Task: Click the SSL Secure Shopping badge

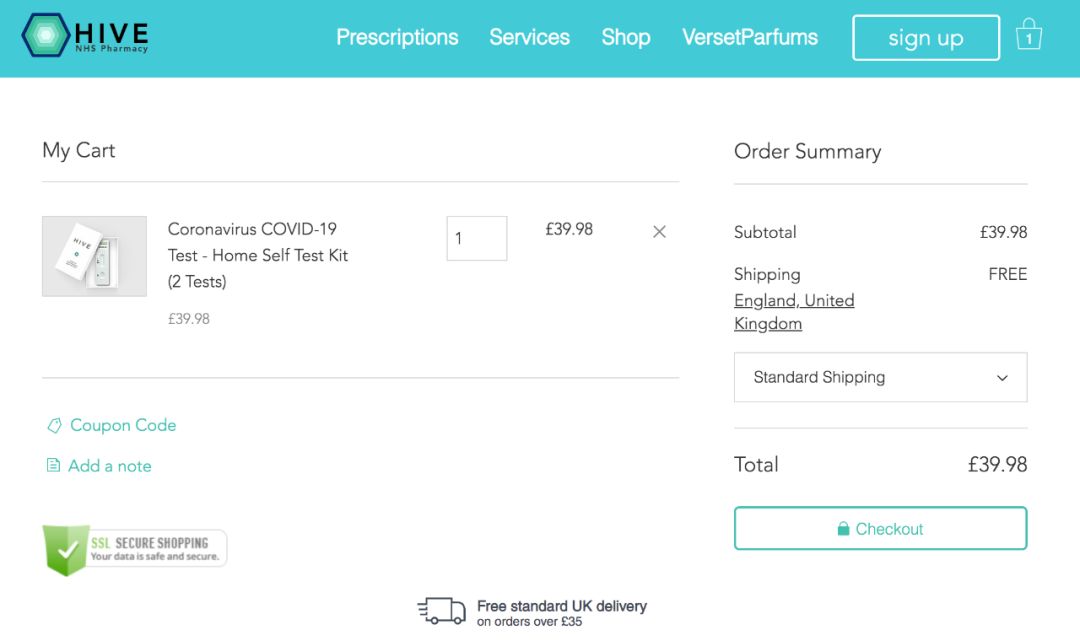Action: pos(134,549)
